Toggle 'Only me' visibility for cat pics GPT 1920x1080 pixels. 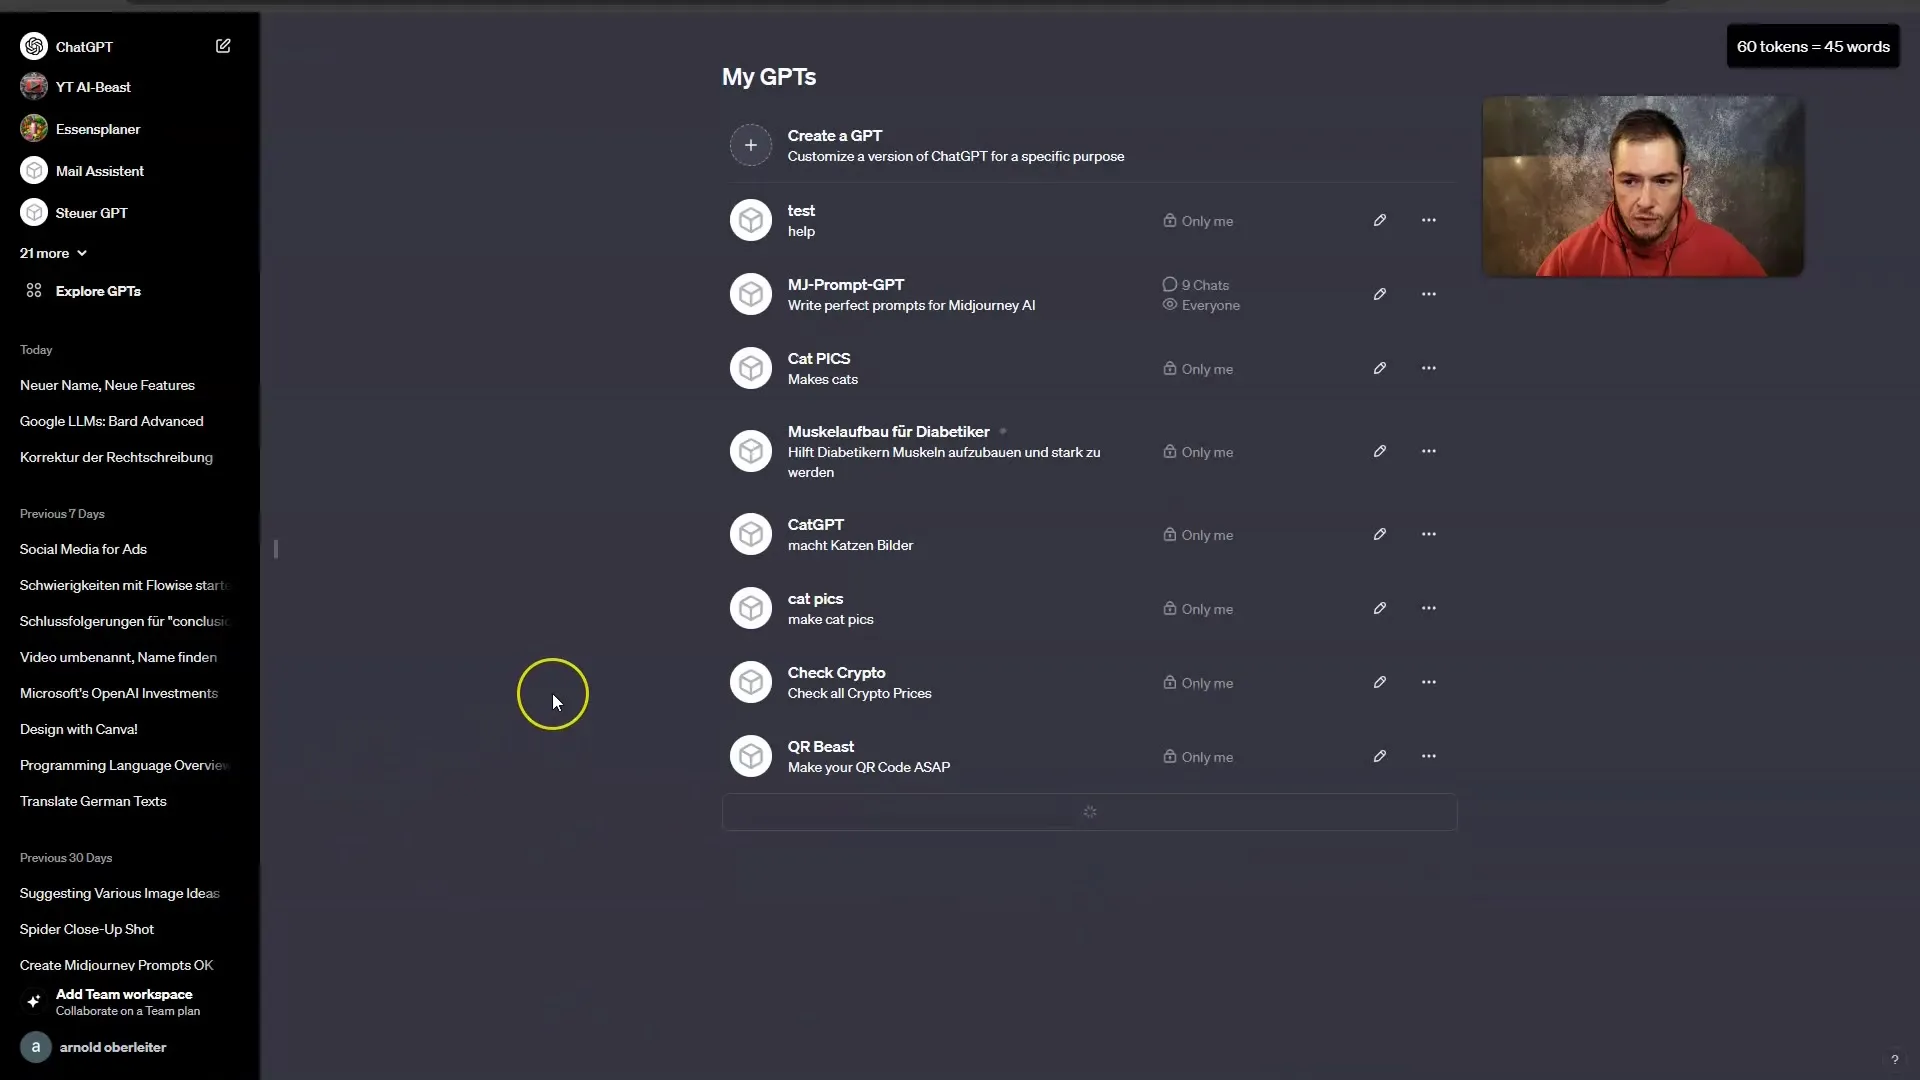click(x=1197, y=608)
